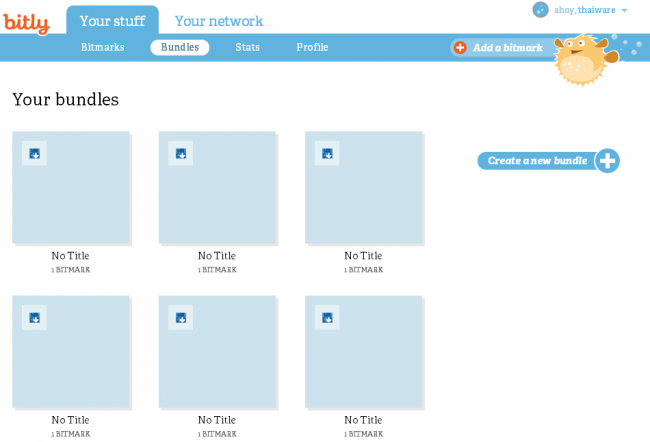Click Create a new bundle button
The height and width of the screenshot is (442, 650).
click(548, 161)
